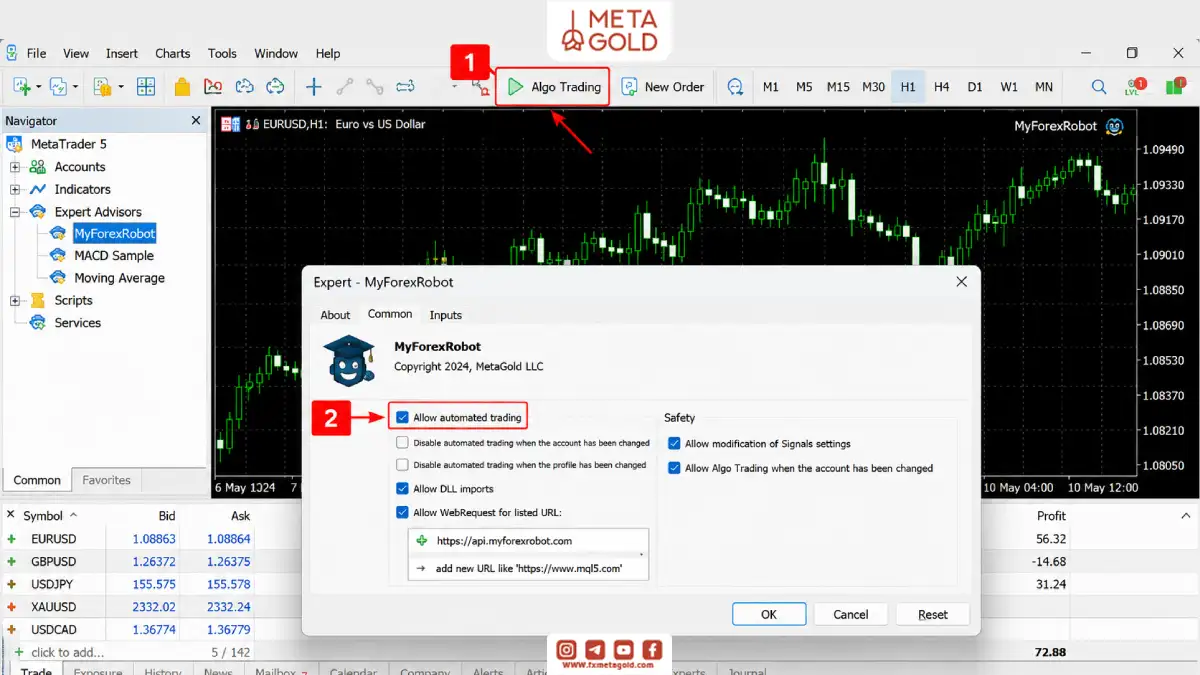Click the green chart bars icon with badge
The image size is (1200, 675).
[1175, 87]
